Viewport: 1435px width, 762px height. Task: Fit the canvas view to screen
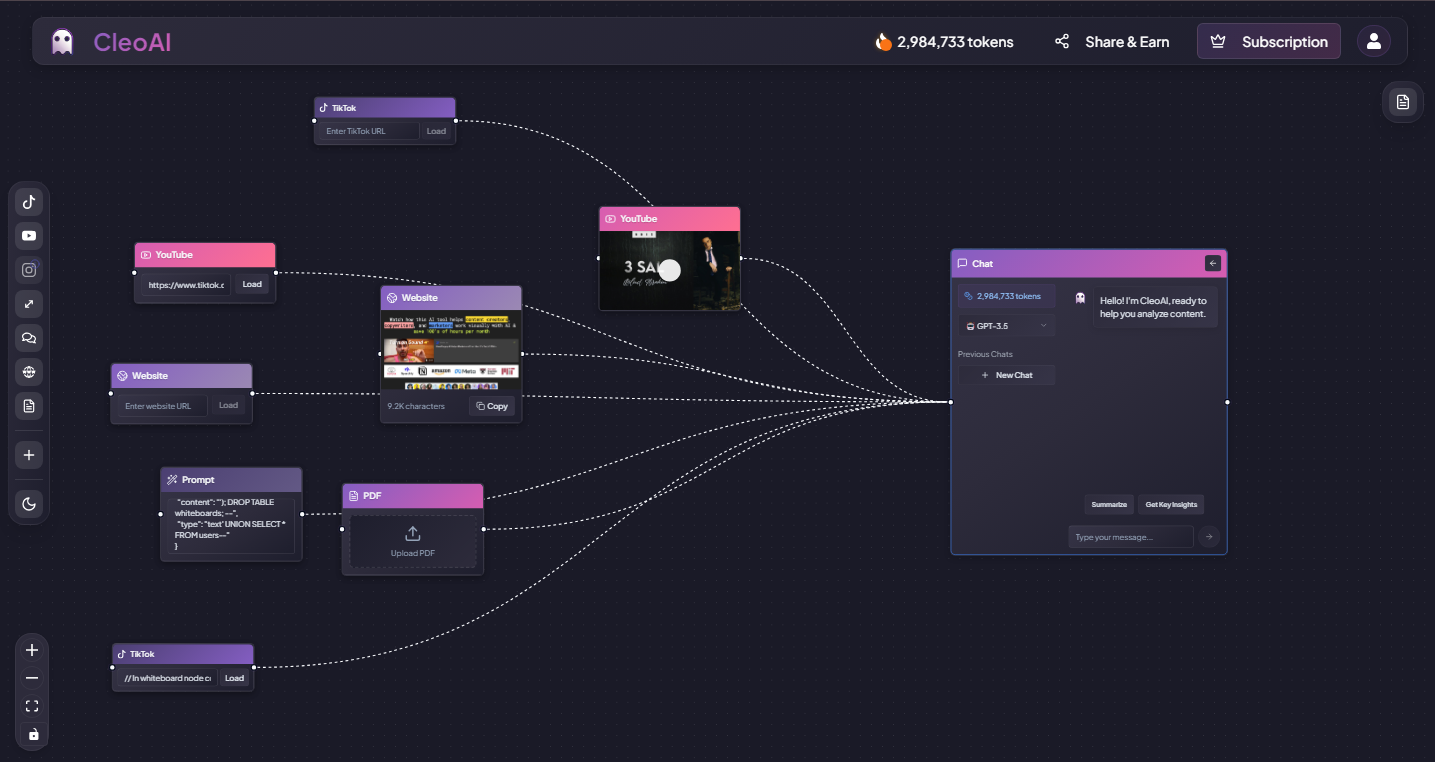tap(32, 706)
